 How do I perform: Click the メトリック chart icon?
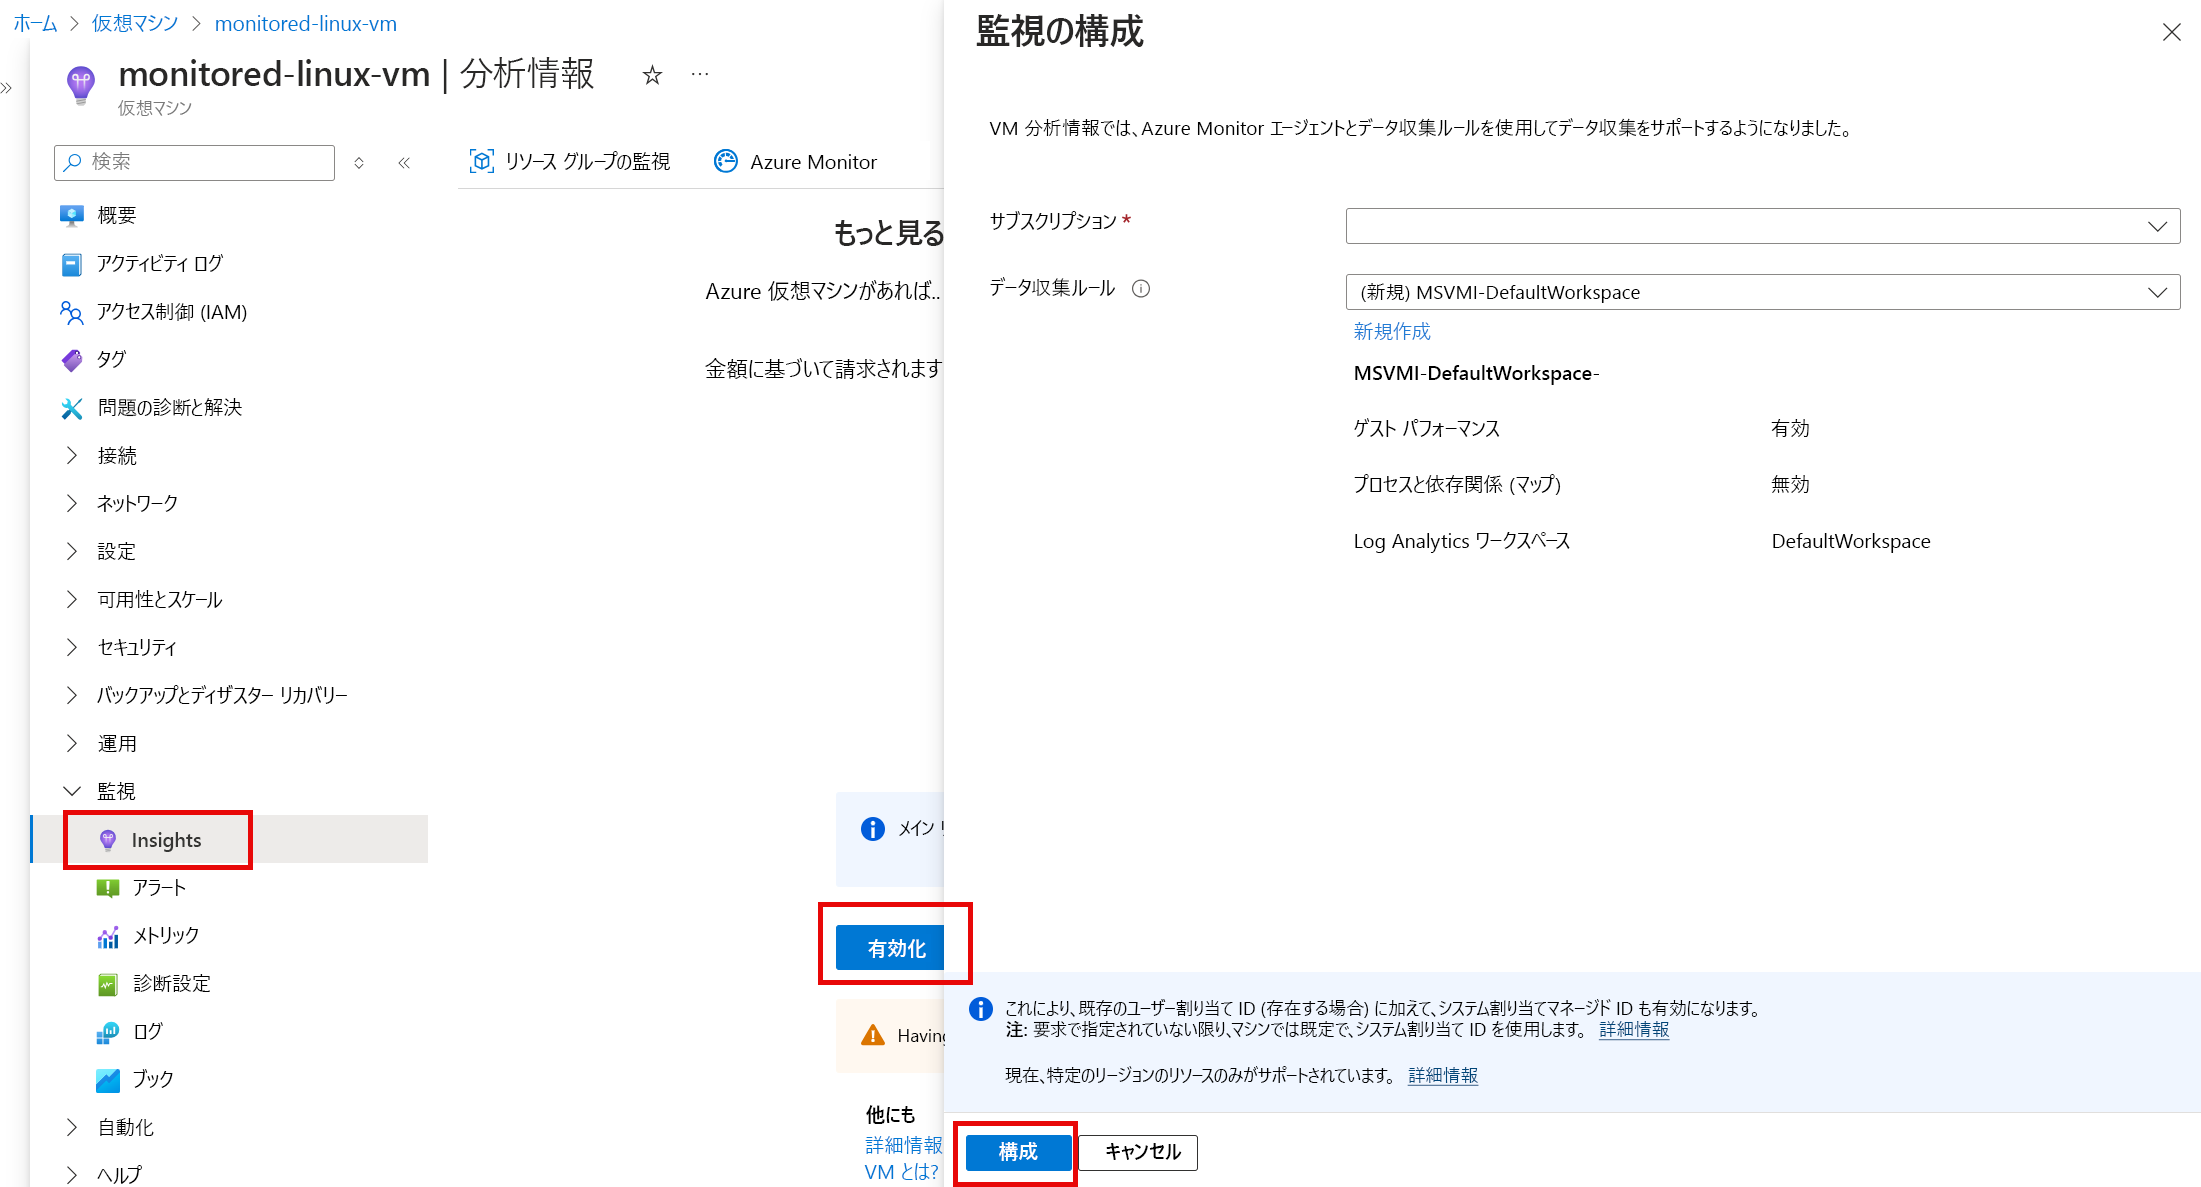pos(108,936)
